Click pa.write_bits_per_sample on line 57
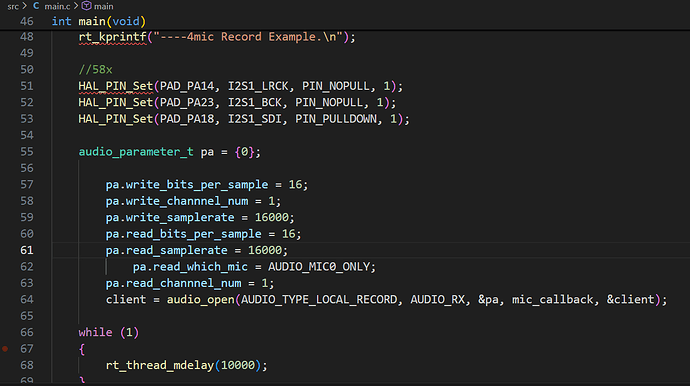Viewport: 690px width, 386px height. pos(187,184)
